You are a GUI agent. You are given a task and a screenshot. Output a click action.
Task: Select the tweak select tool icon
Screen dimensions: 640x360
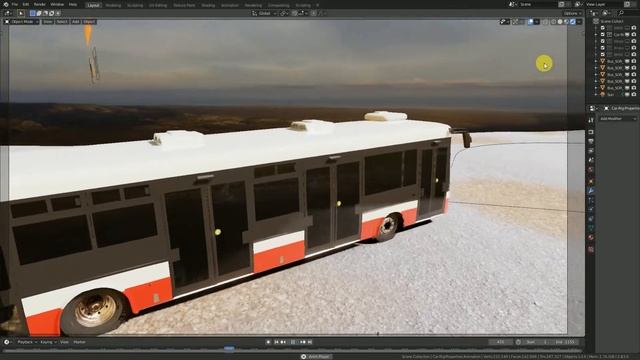click(21, 13)
